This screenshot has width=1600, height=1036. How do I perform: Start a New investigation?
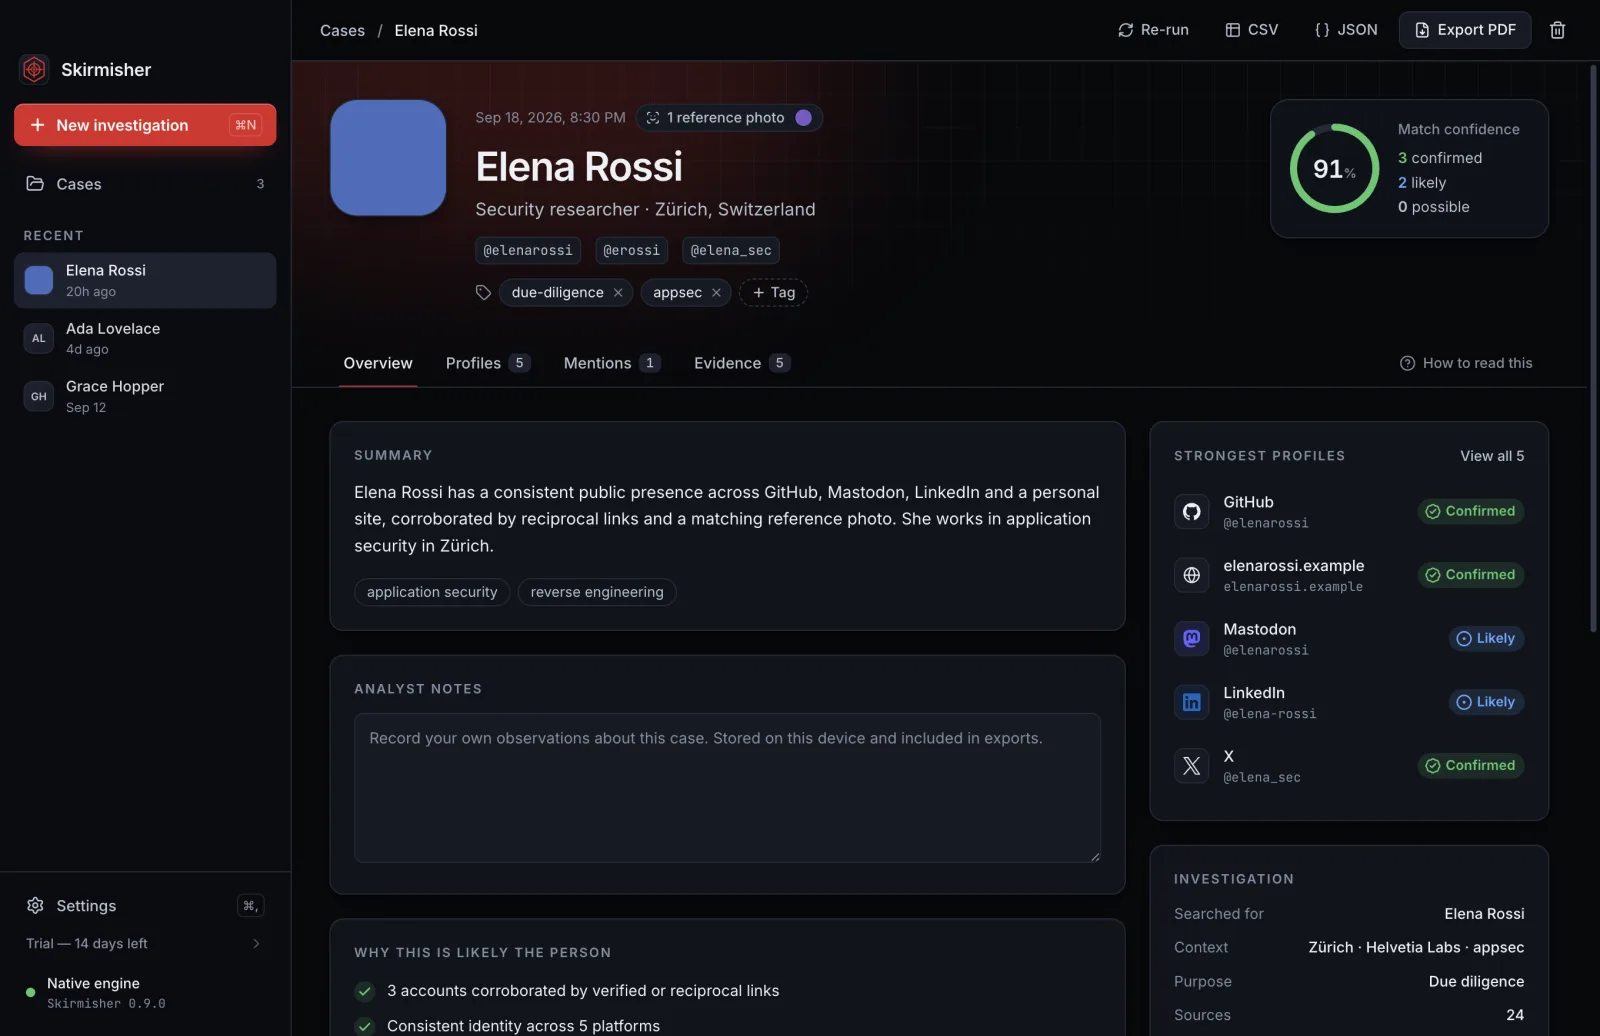(x=145, y=125)
